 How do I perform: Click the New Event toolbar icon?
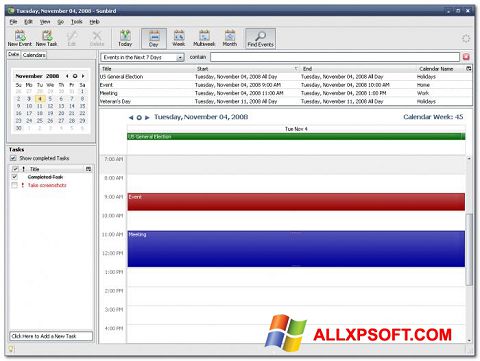point(20,35)
